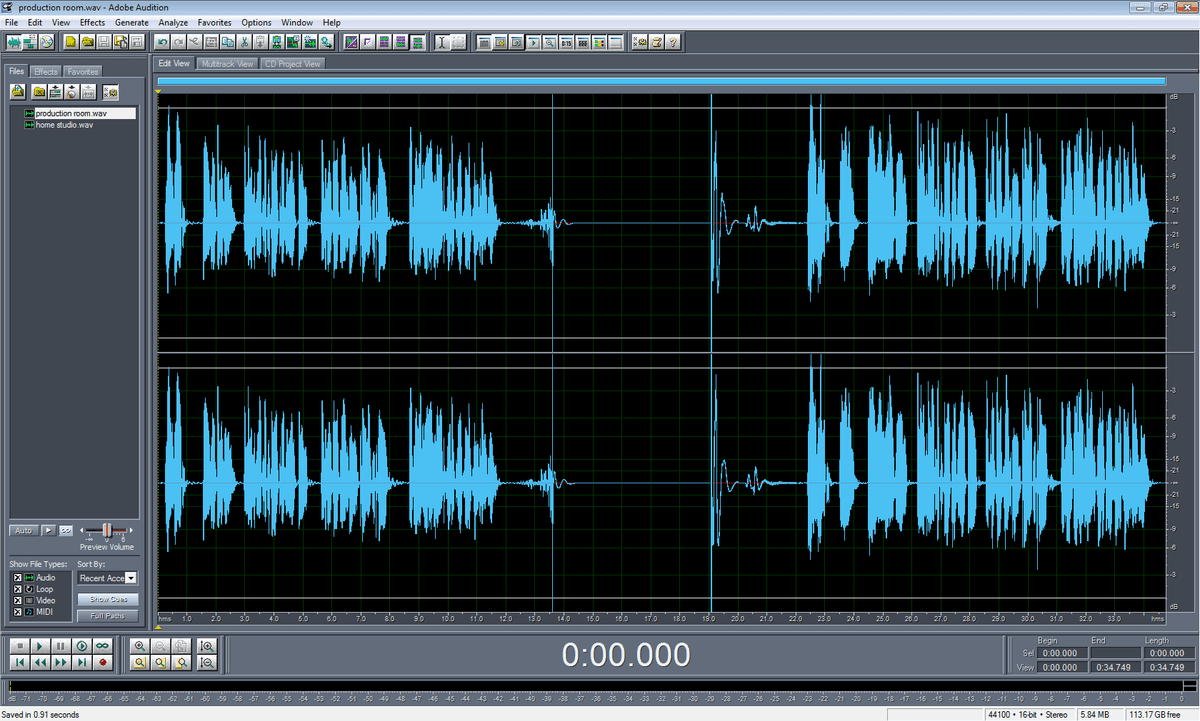Click the Insert into Multitrack icon in Files panel
1200x721 pixels.
pyautogui.click(x=55, y=92)
